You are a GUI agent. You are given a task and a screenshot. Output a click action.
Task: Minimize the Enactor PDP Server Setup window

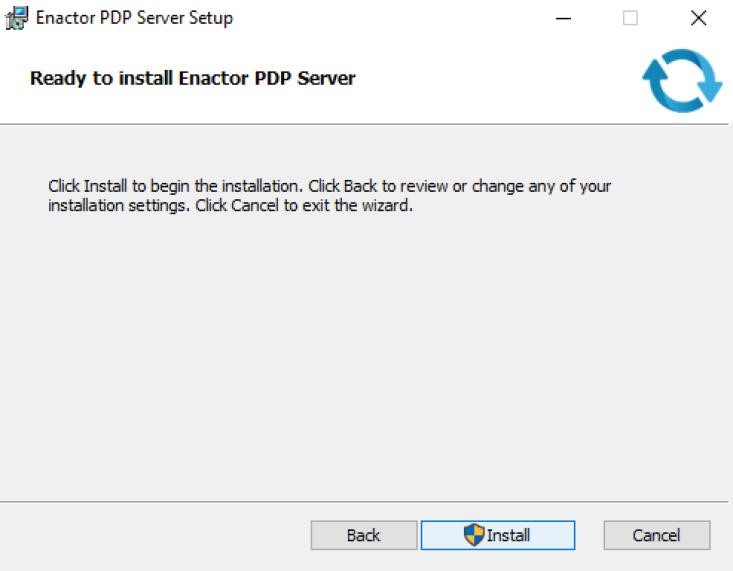coord(564,18)
